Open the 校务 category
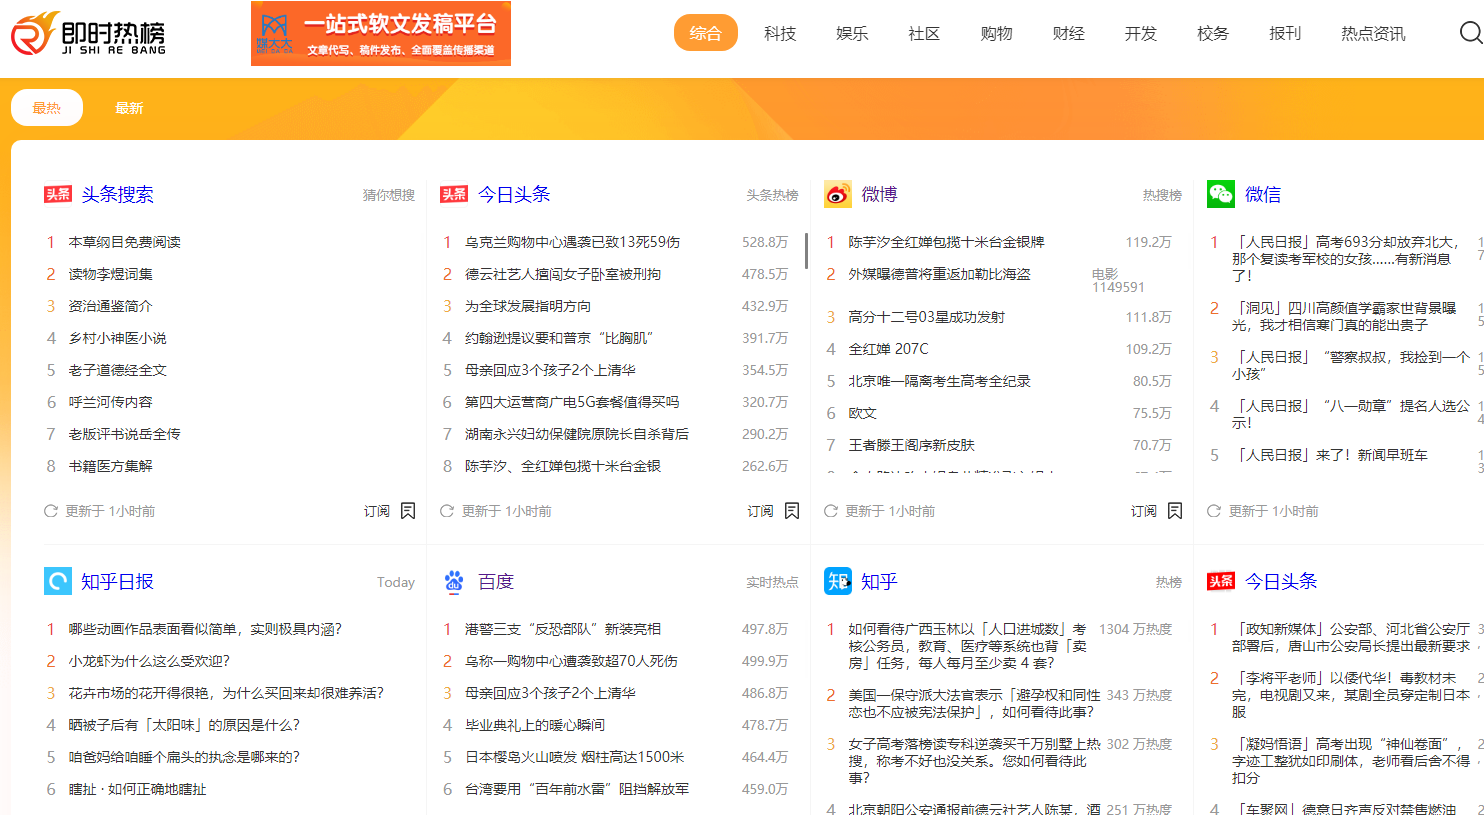 pyautogui.click(x=1213, y=34)
